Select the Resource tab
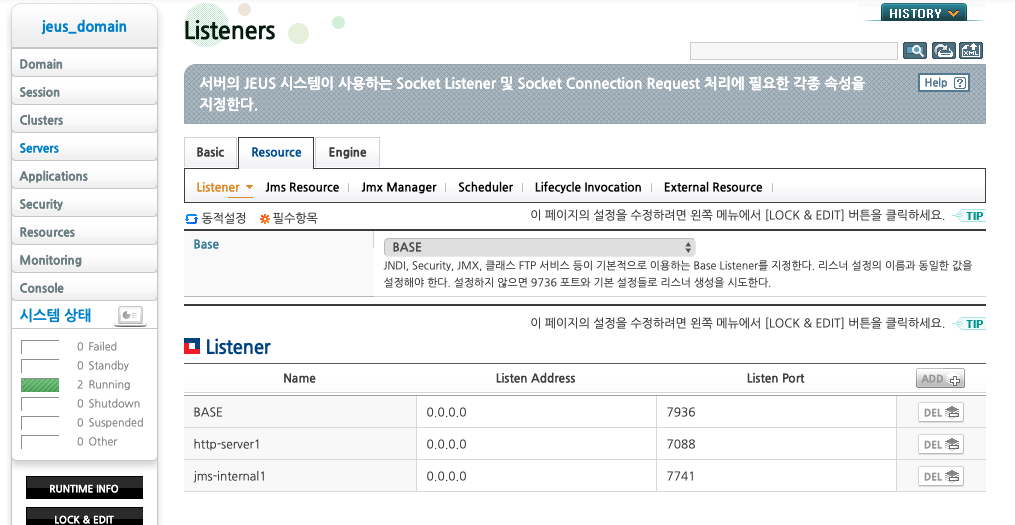 tap(276, 152)
